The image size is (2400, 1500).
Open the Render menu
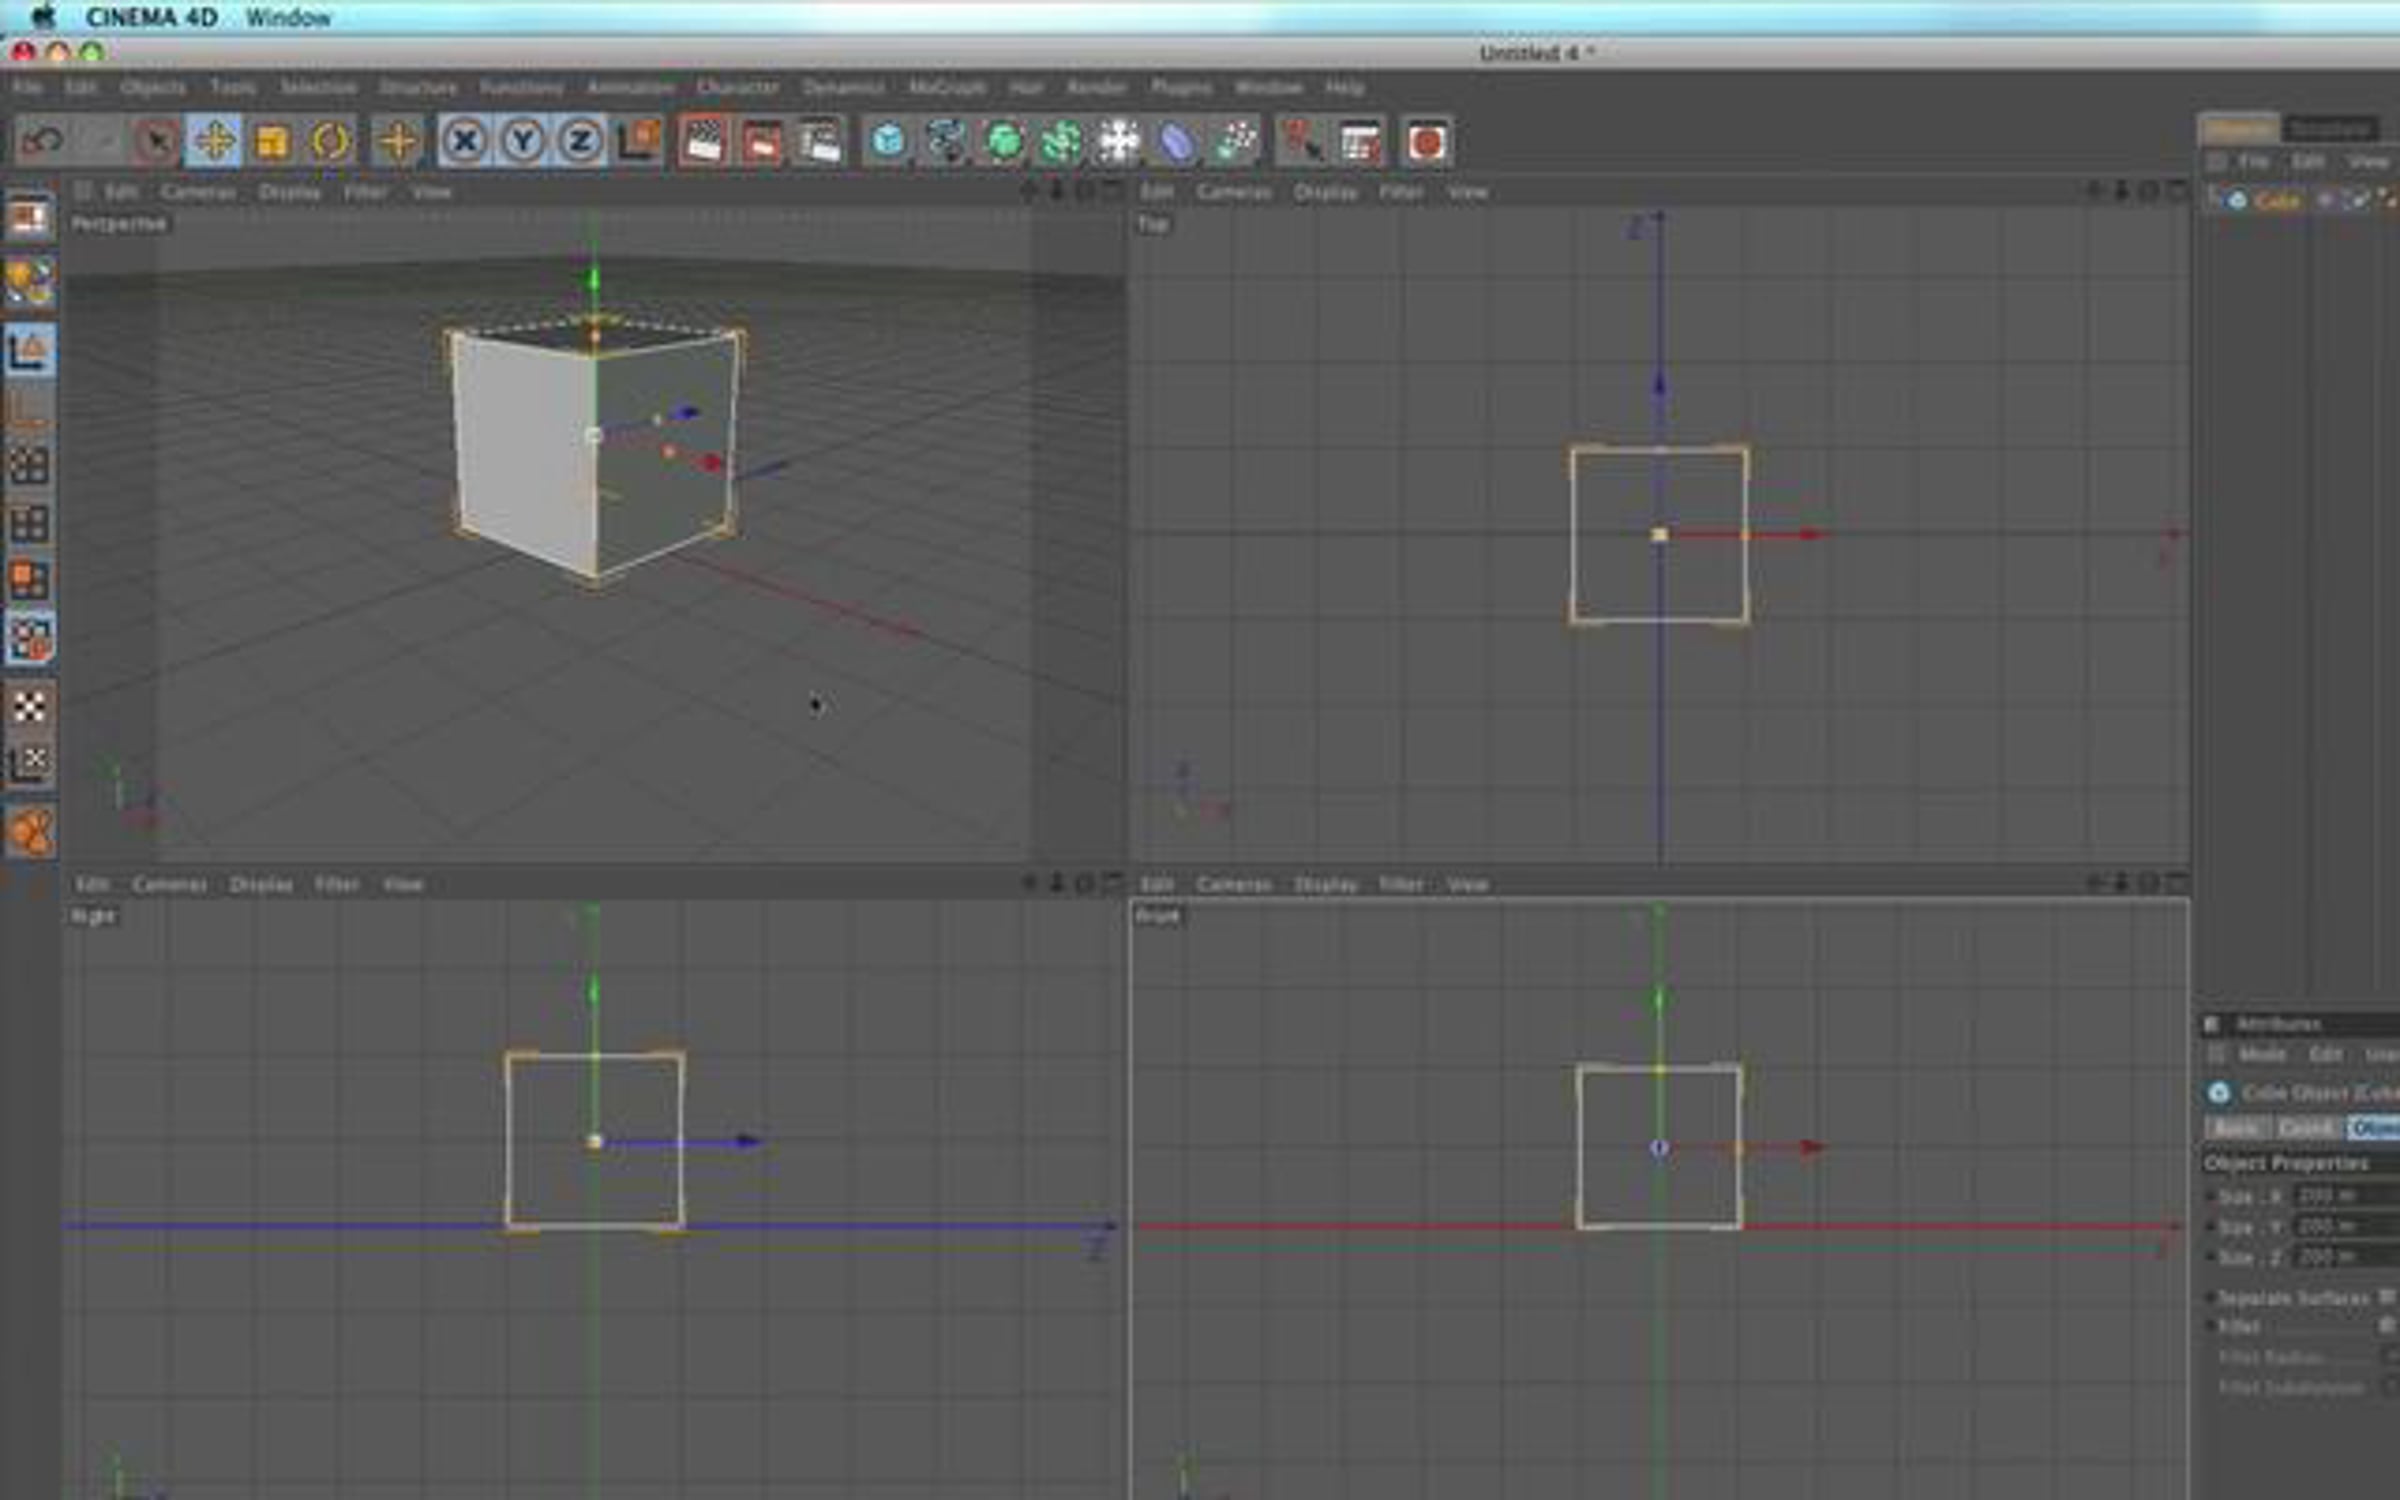(1096, 87)
